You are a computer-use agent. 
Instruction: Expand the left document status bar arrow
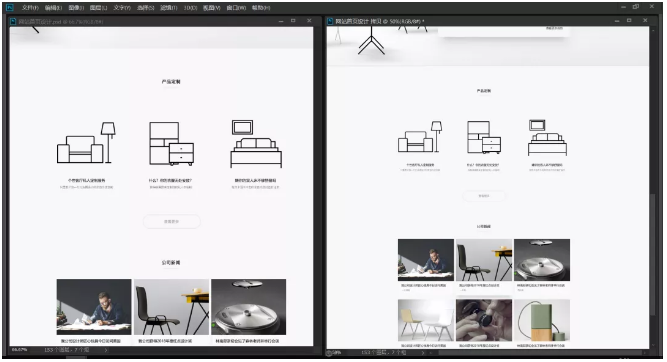pos(106,350)
